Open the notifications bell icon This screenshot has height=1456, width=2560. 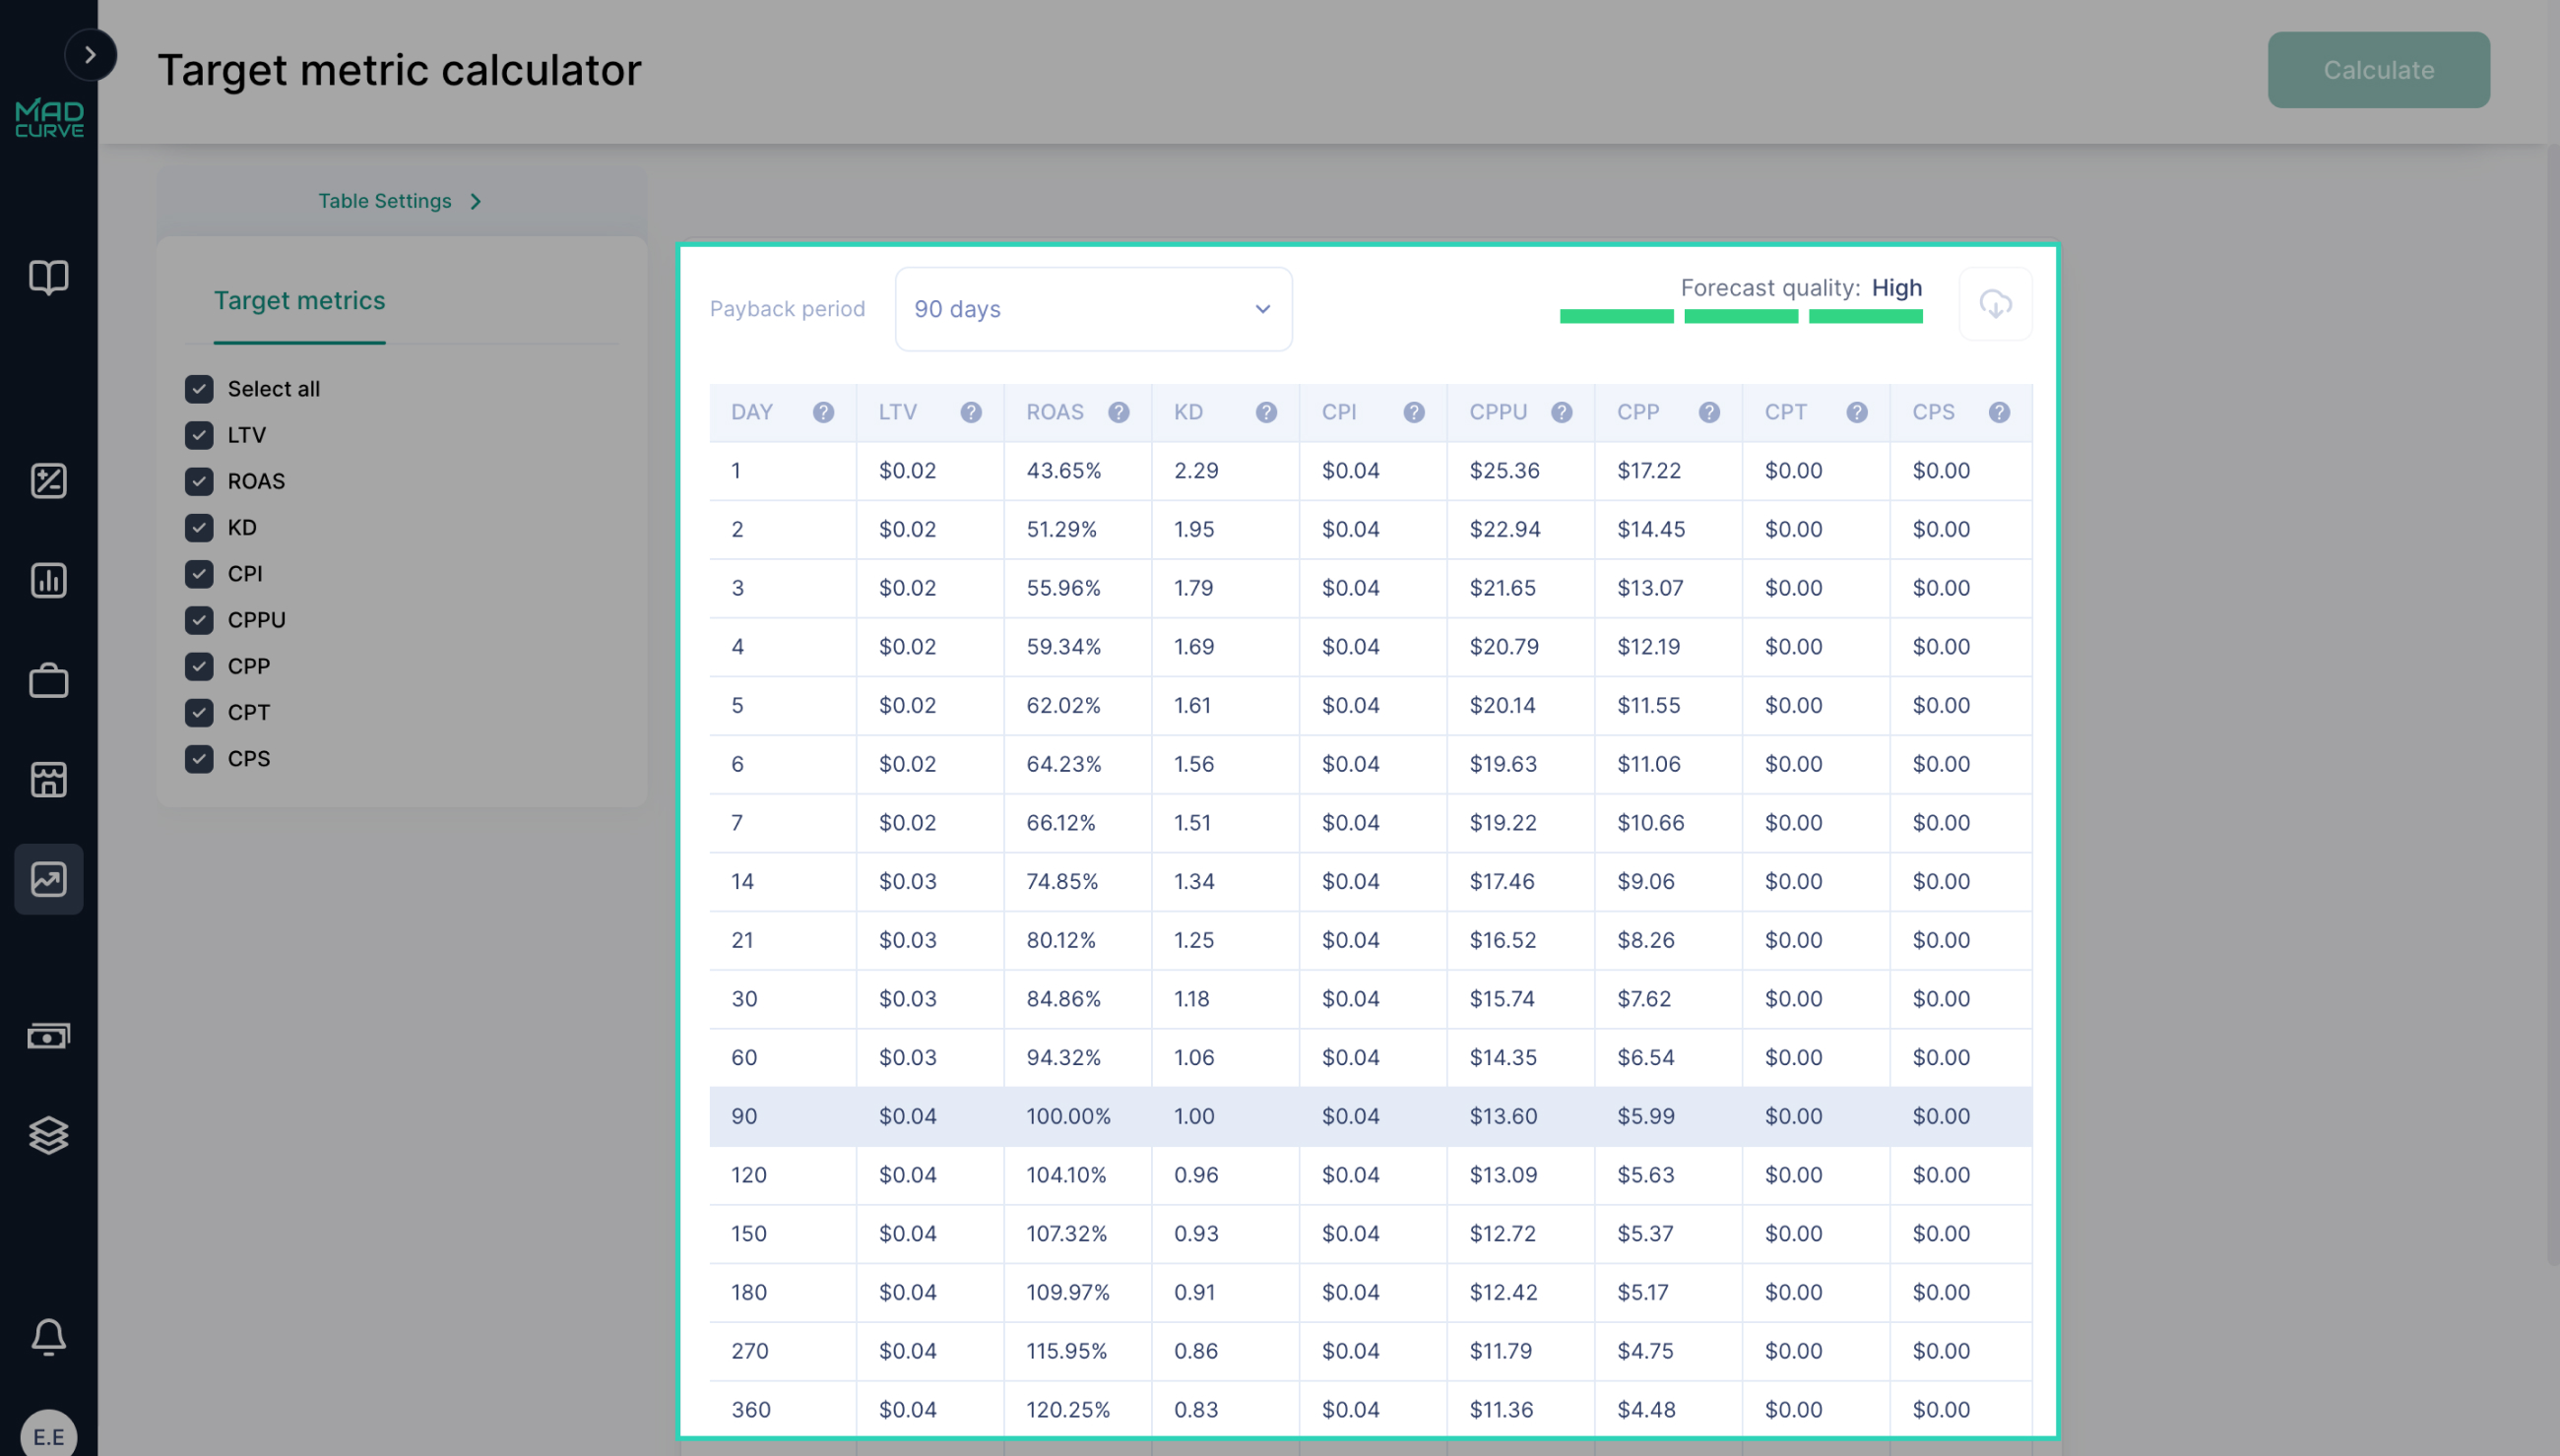coord(49,1337)
